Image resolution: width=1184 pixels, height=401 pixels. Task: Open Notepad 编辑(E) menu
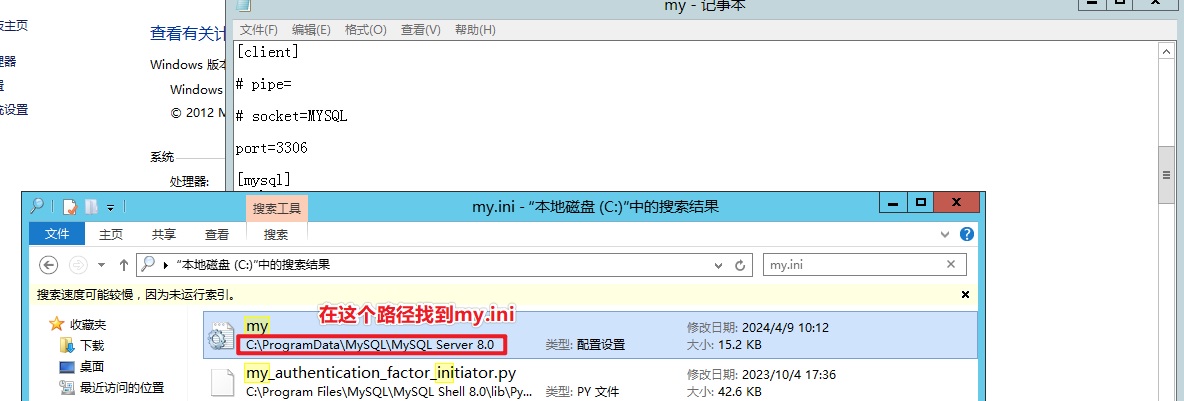point(311,30)
